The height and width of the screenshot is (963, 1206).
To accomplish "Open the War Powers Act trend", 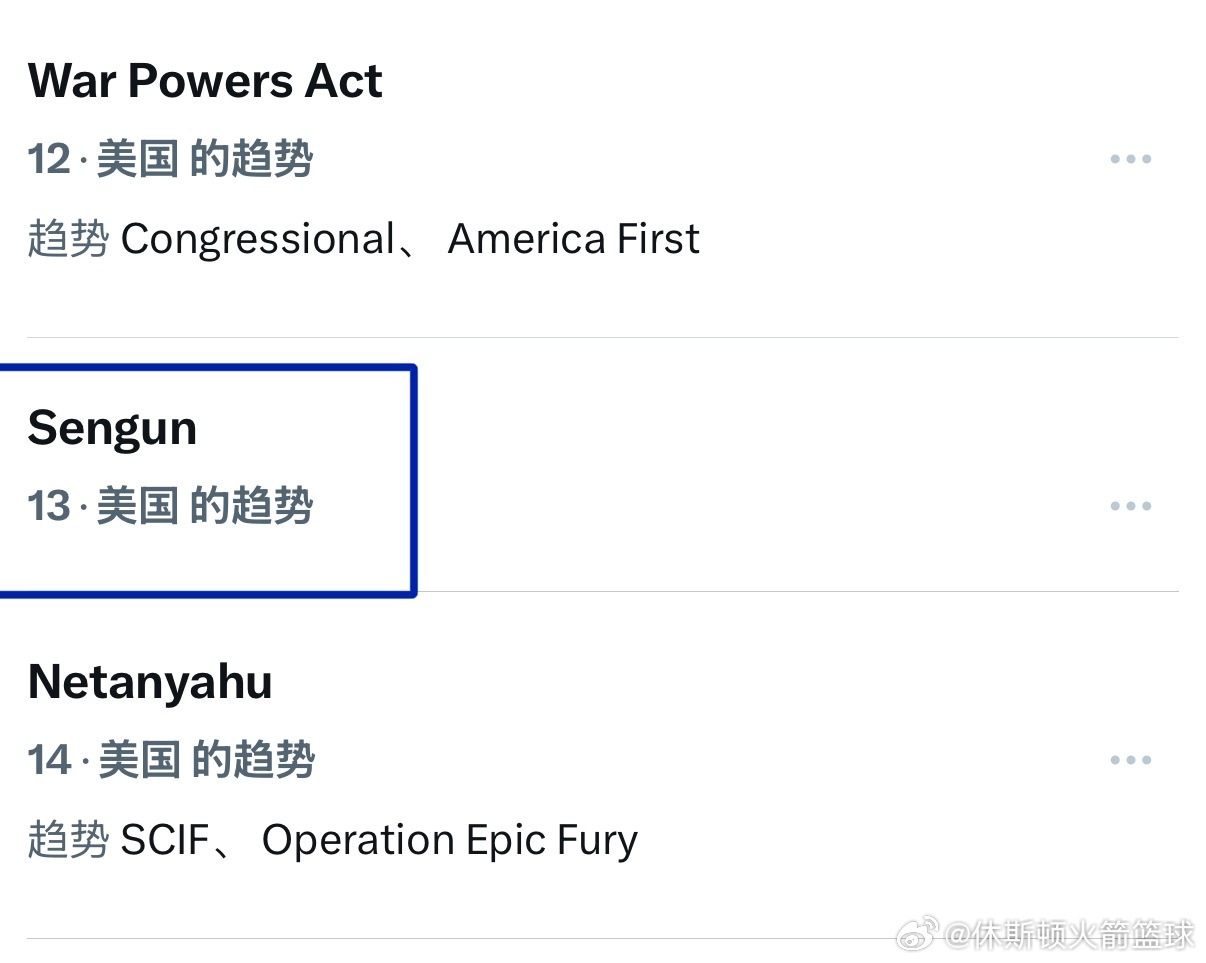I will click(205, 80).
